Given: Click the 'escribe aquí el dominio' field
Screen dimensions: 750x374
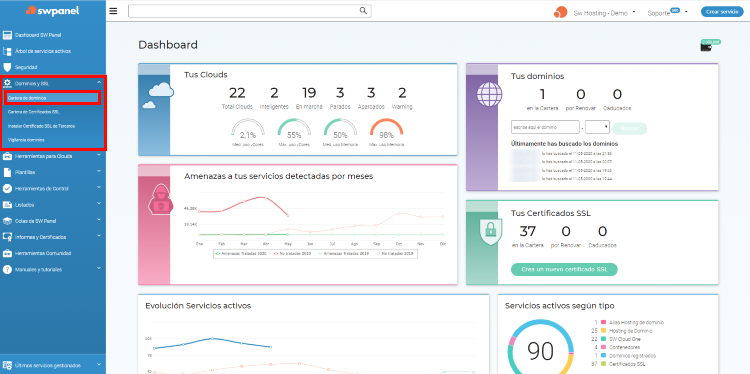Looking at the screenshot, I should click(x=545, y=127).
